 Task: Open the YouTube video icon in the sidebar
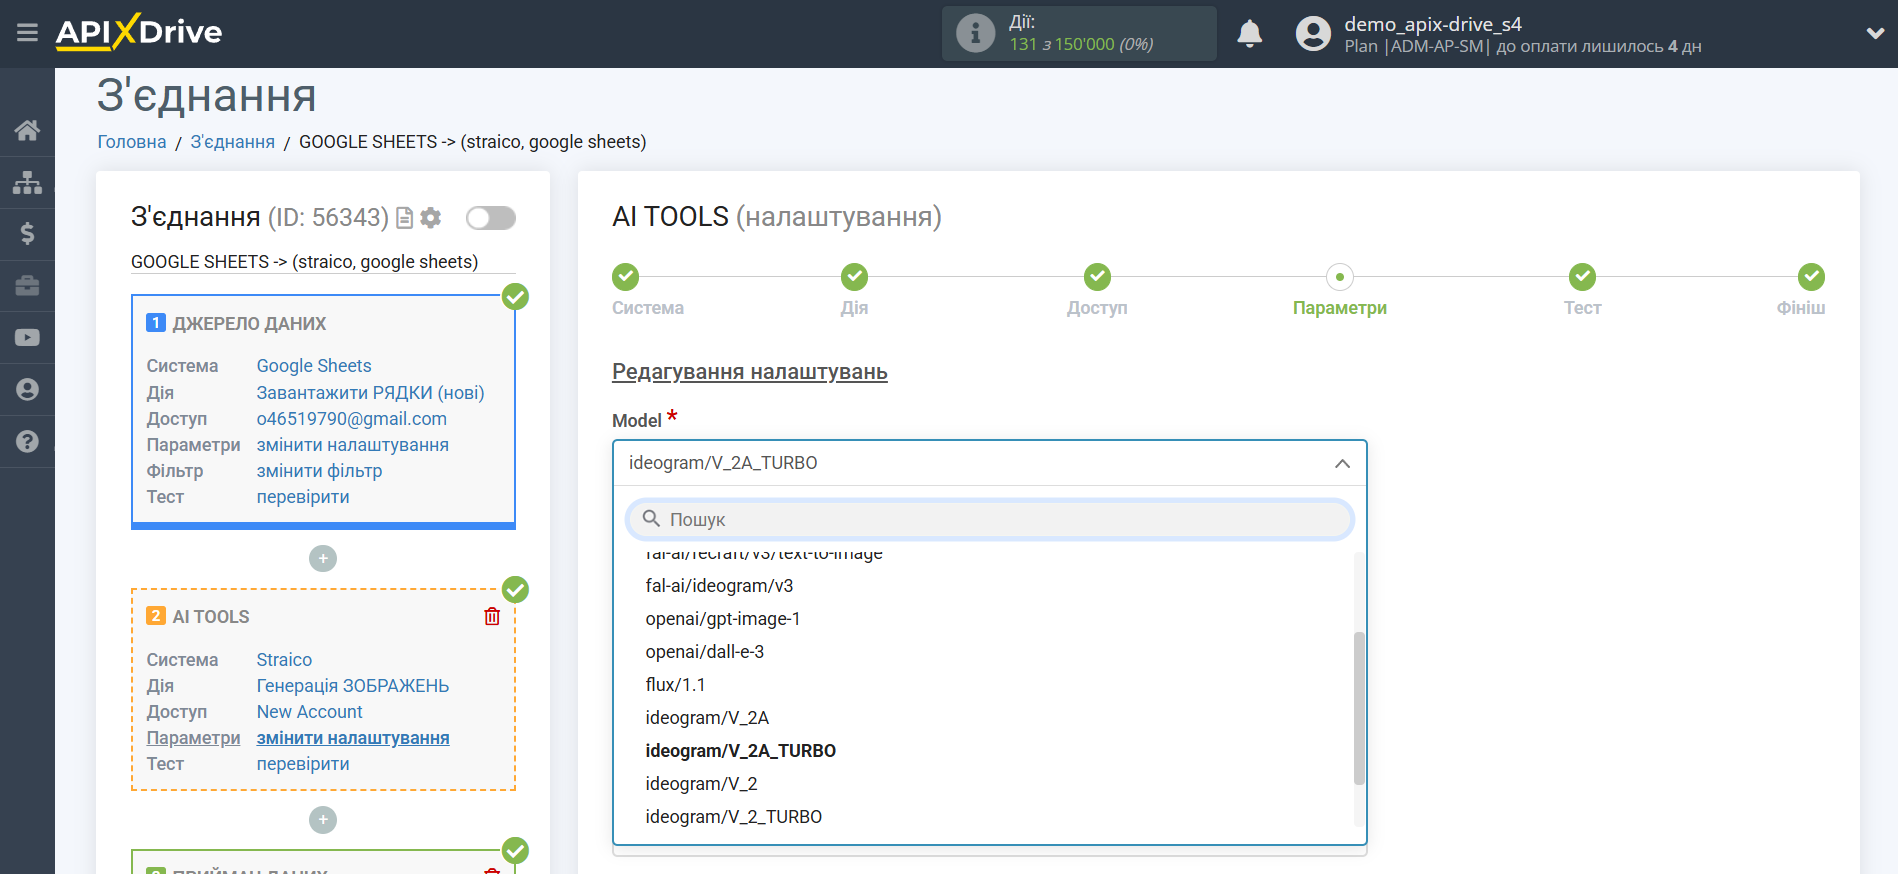tap(27, 338)
